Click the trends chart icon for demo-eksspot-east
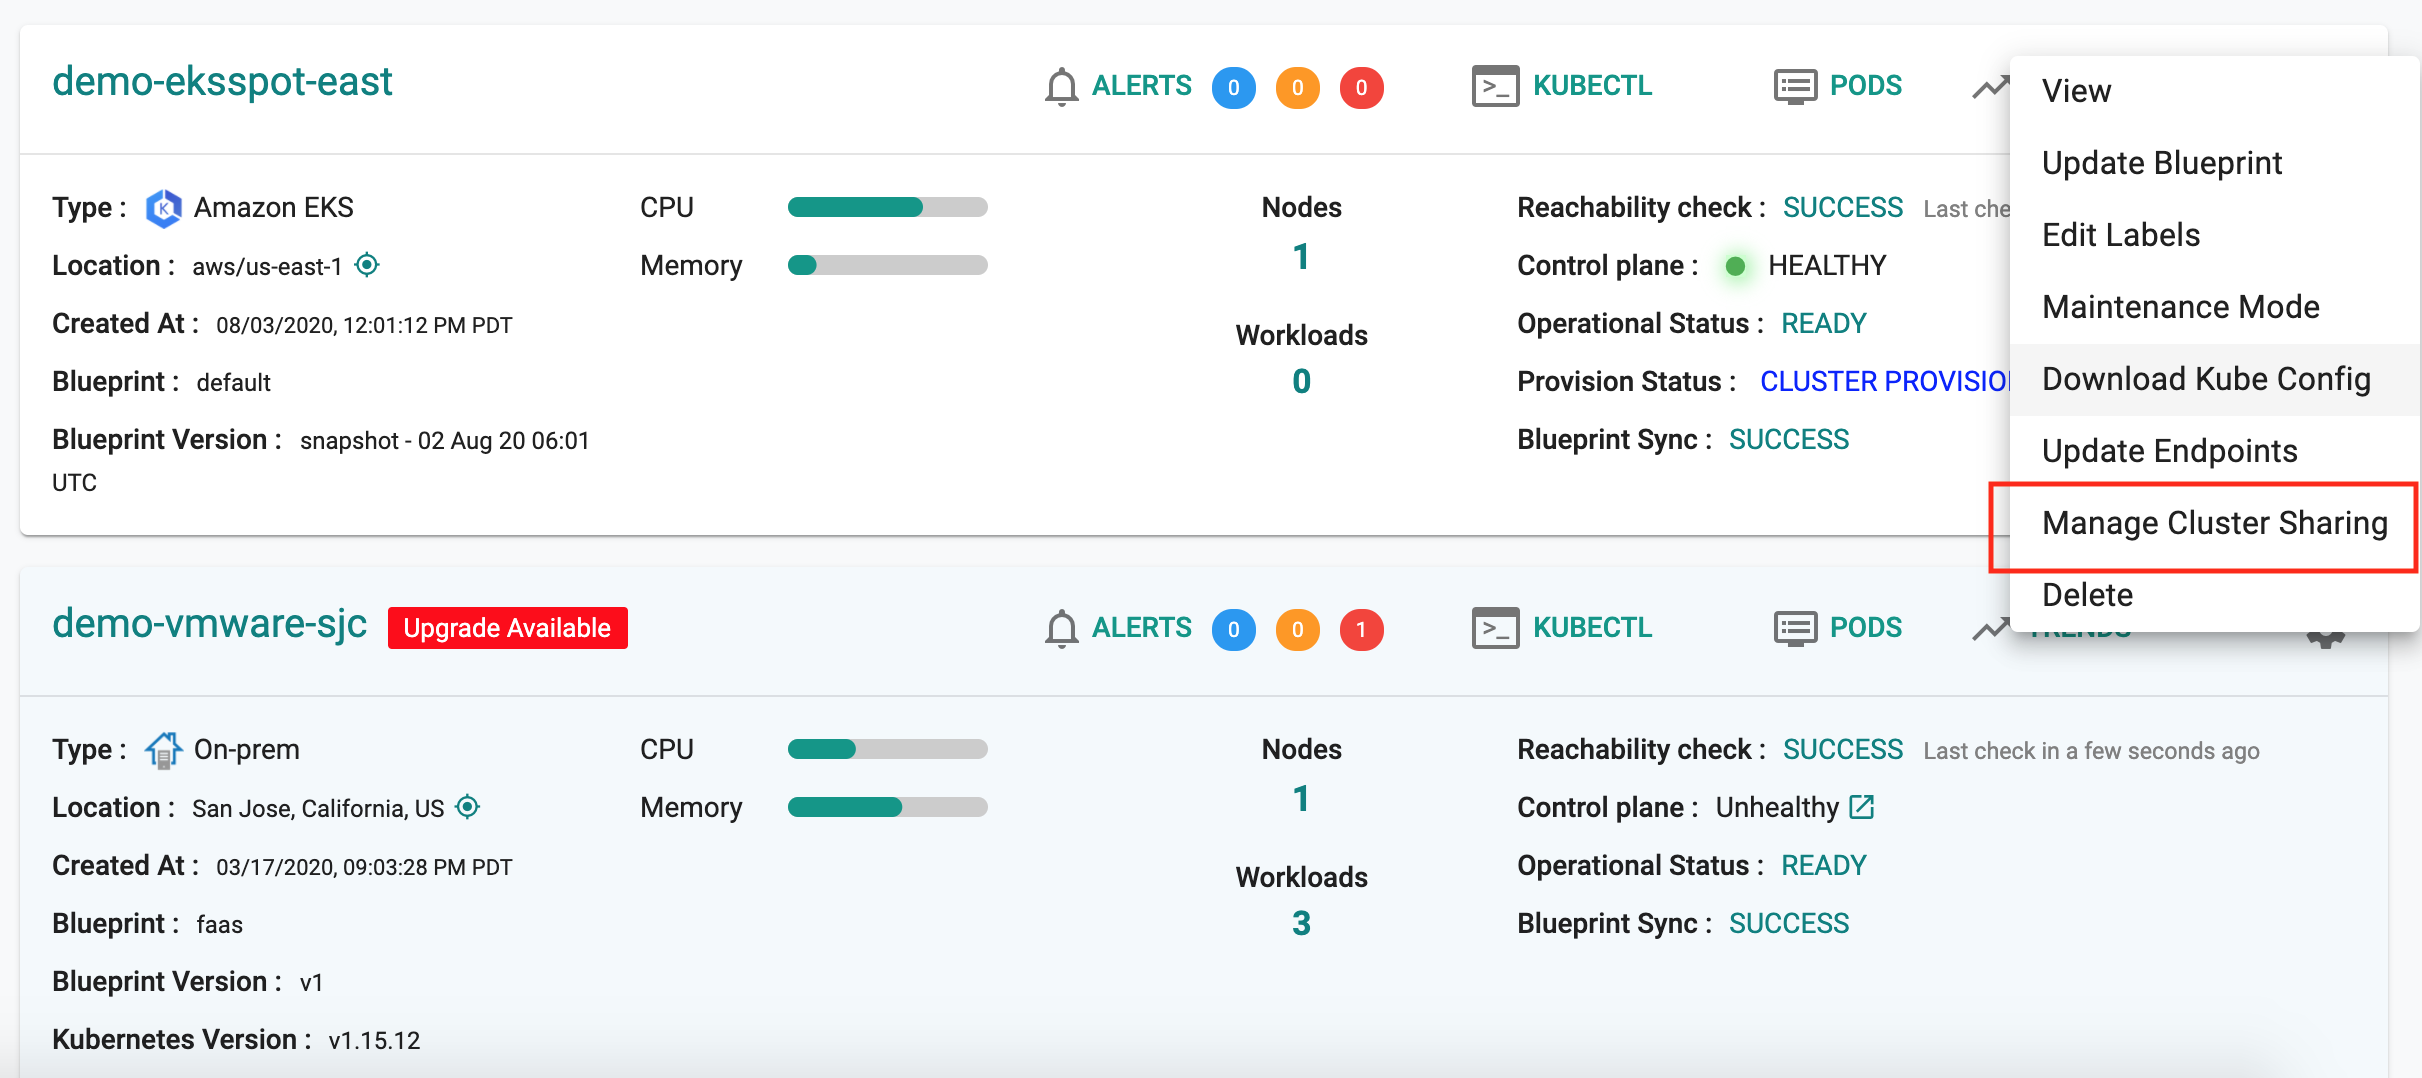Viewport: 2422px width, 1078px height. click(x=1990, y=88)
